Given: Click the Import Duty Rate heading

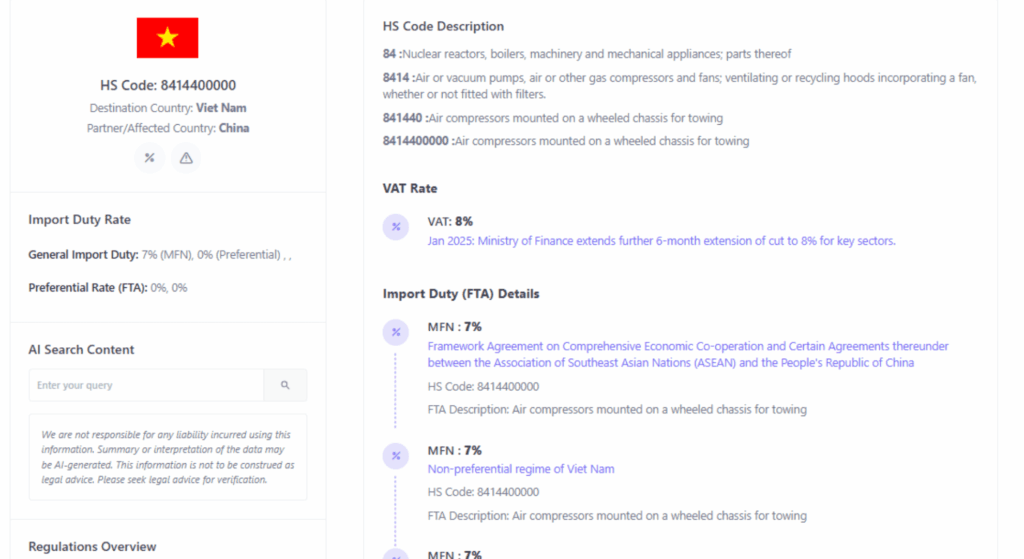Looking at the screenshot, I should [x=79, y=220].
